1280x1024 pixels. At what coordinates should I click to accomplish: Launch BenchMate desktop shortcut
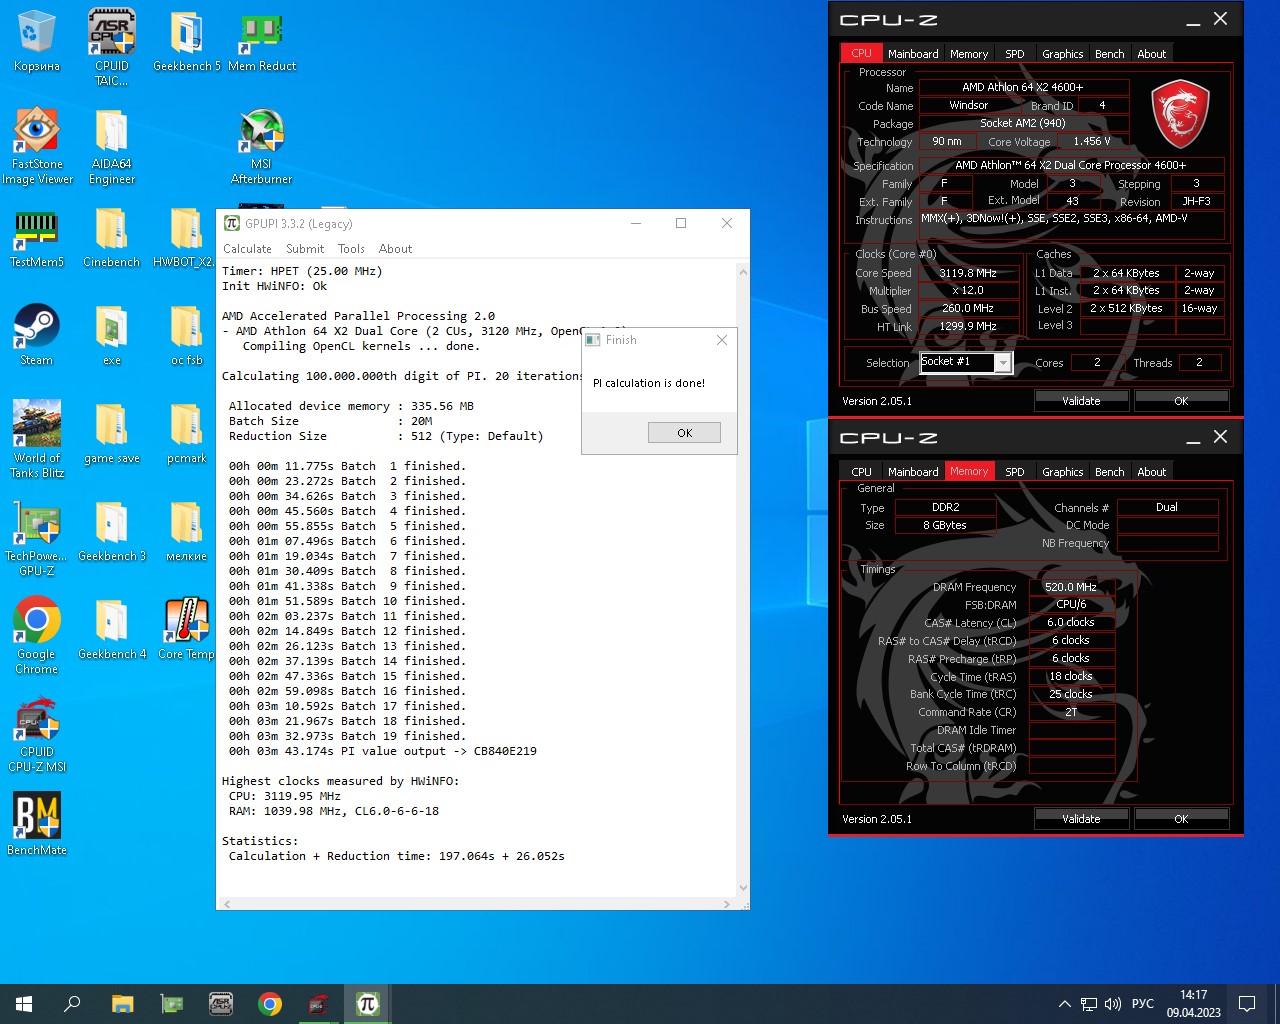(x=37, y=824)
